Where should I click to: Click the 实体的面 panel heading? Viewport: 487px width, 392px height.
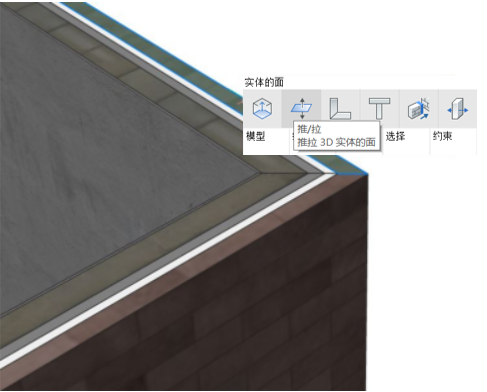[x=264, y=82]
